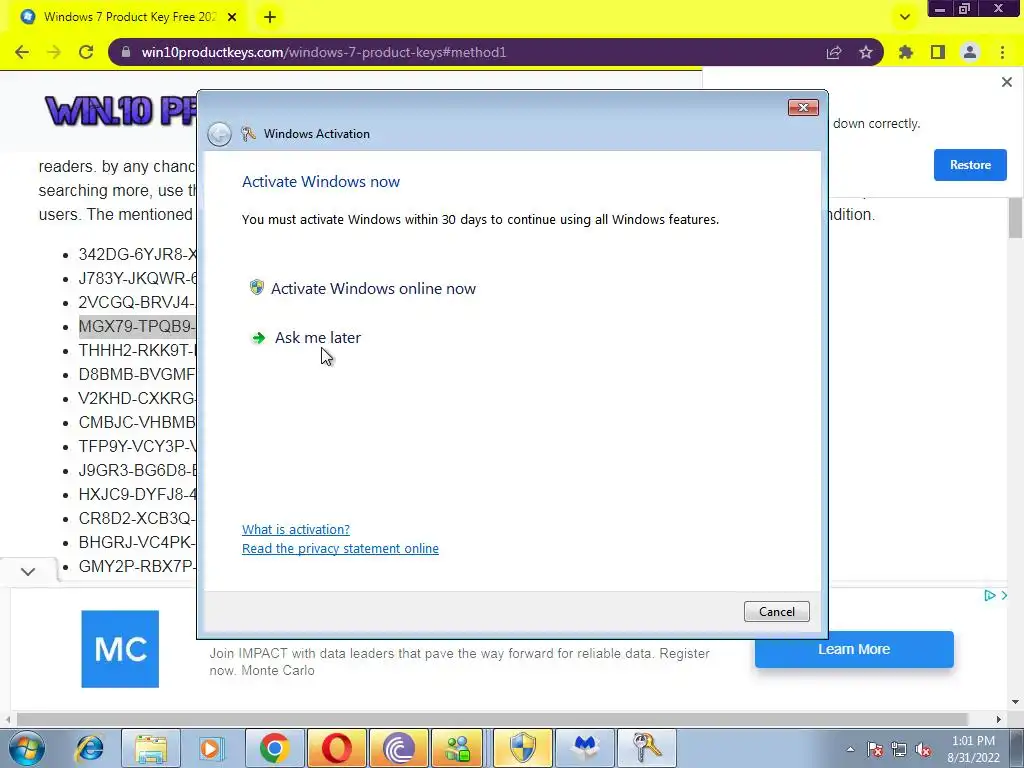The image size is (1024, 768).
Task: Click the horizontal scrollbar at page bottom
Action: pyautogui.click(x=491, y=719)
